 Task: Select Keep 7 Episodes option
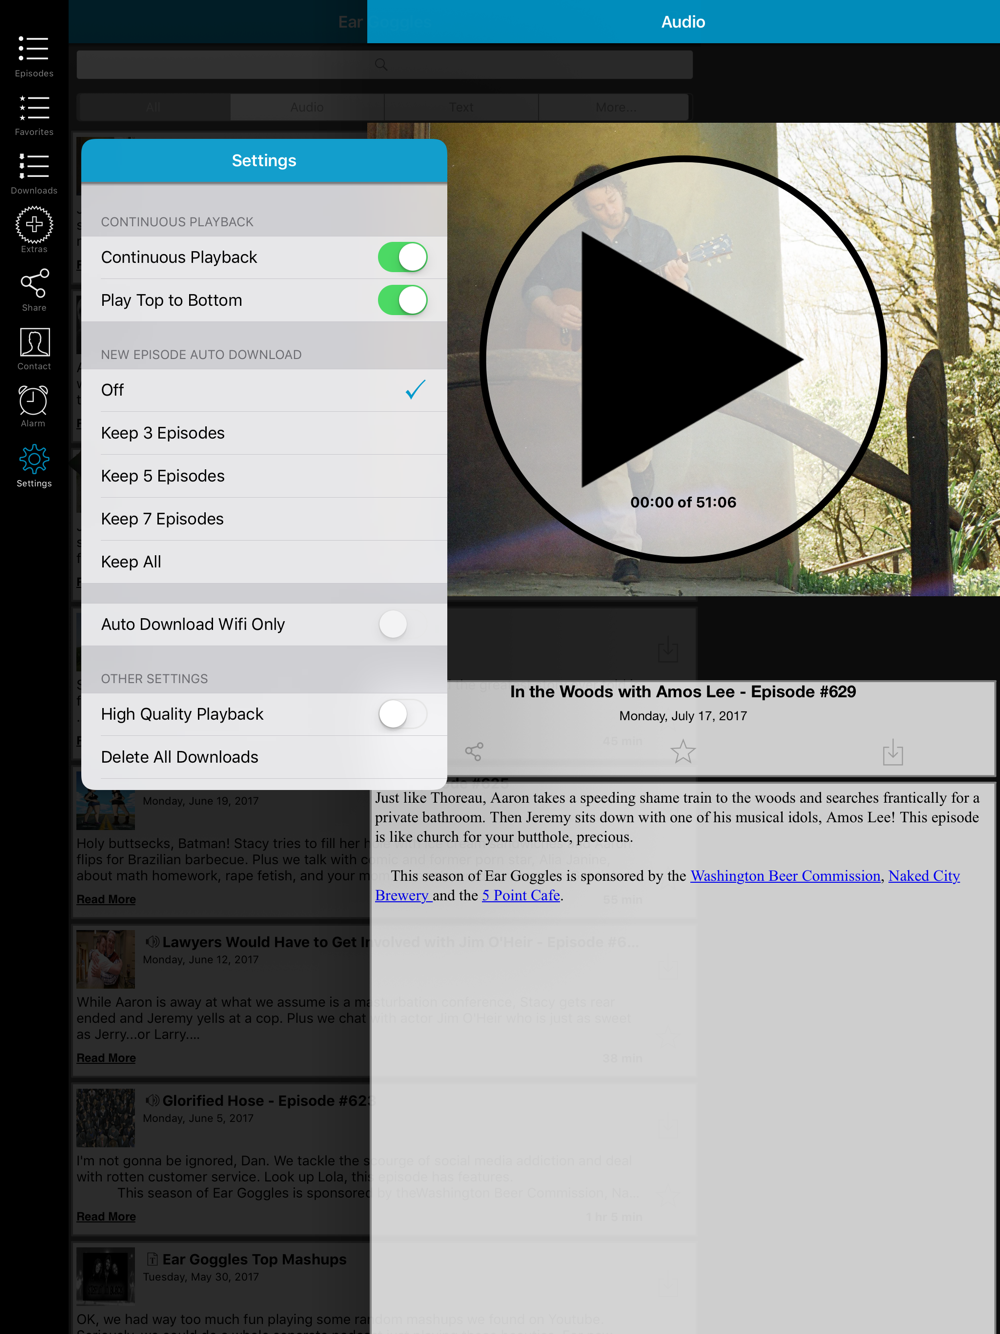[264, 519]
